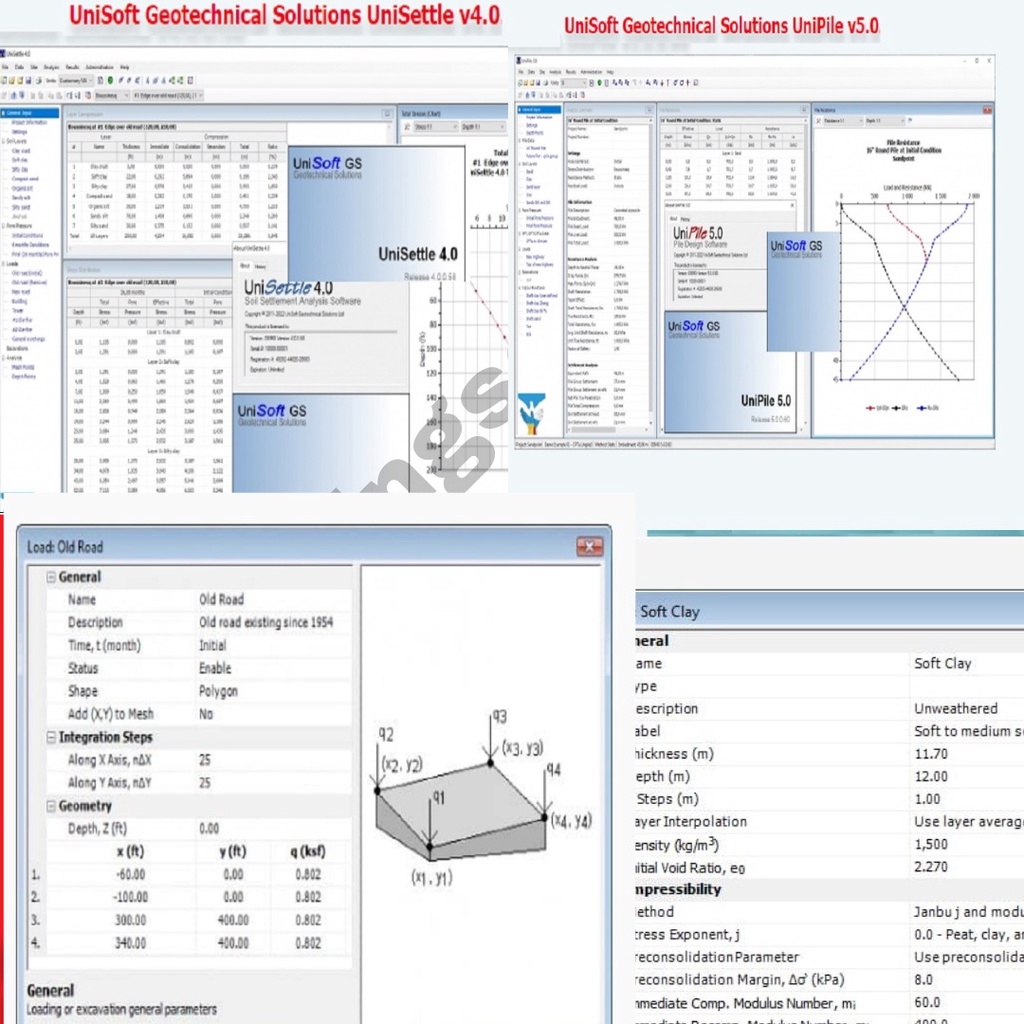1024x1024 pixels.
Task: Select Compact sand layer in UniSettle tree
Action: point(25,179)
